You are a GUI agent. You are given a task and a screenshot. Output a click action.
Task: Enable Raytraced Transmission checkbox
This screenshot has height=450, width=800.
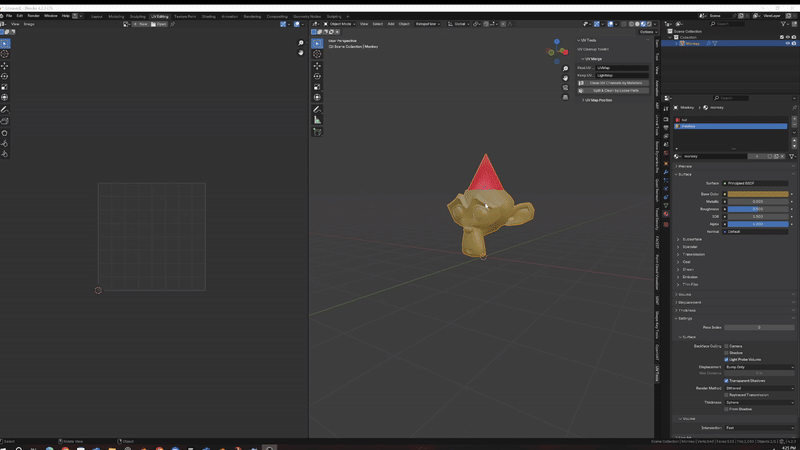pos(726,395)
